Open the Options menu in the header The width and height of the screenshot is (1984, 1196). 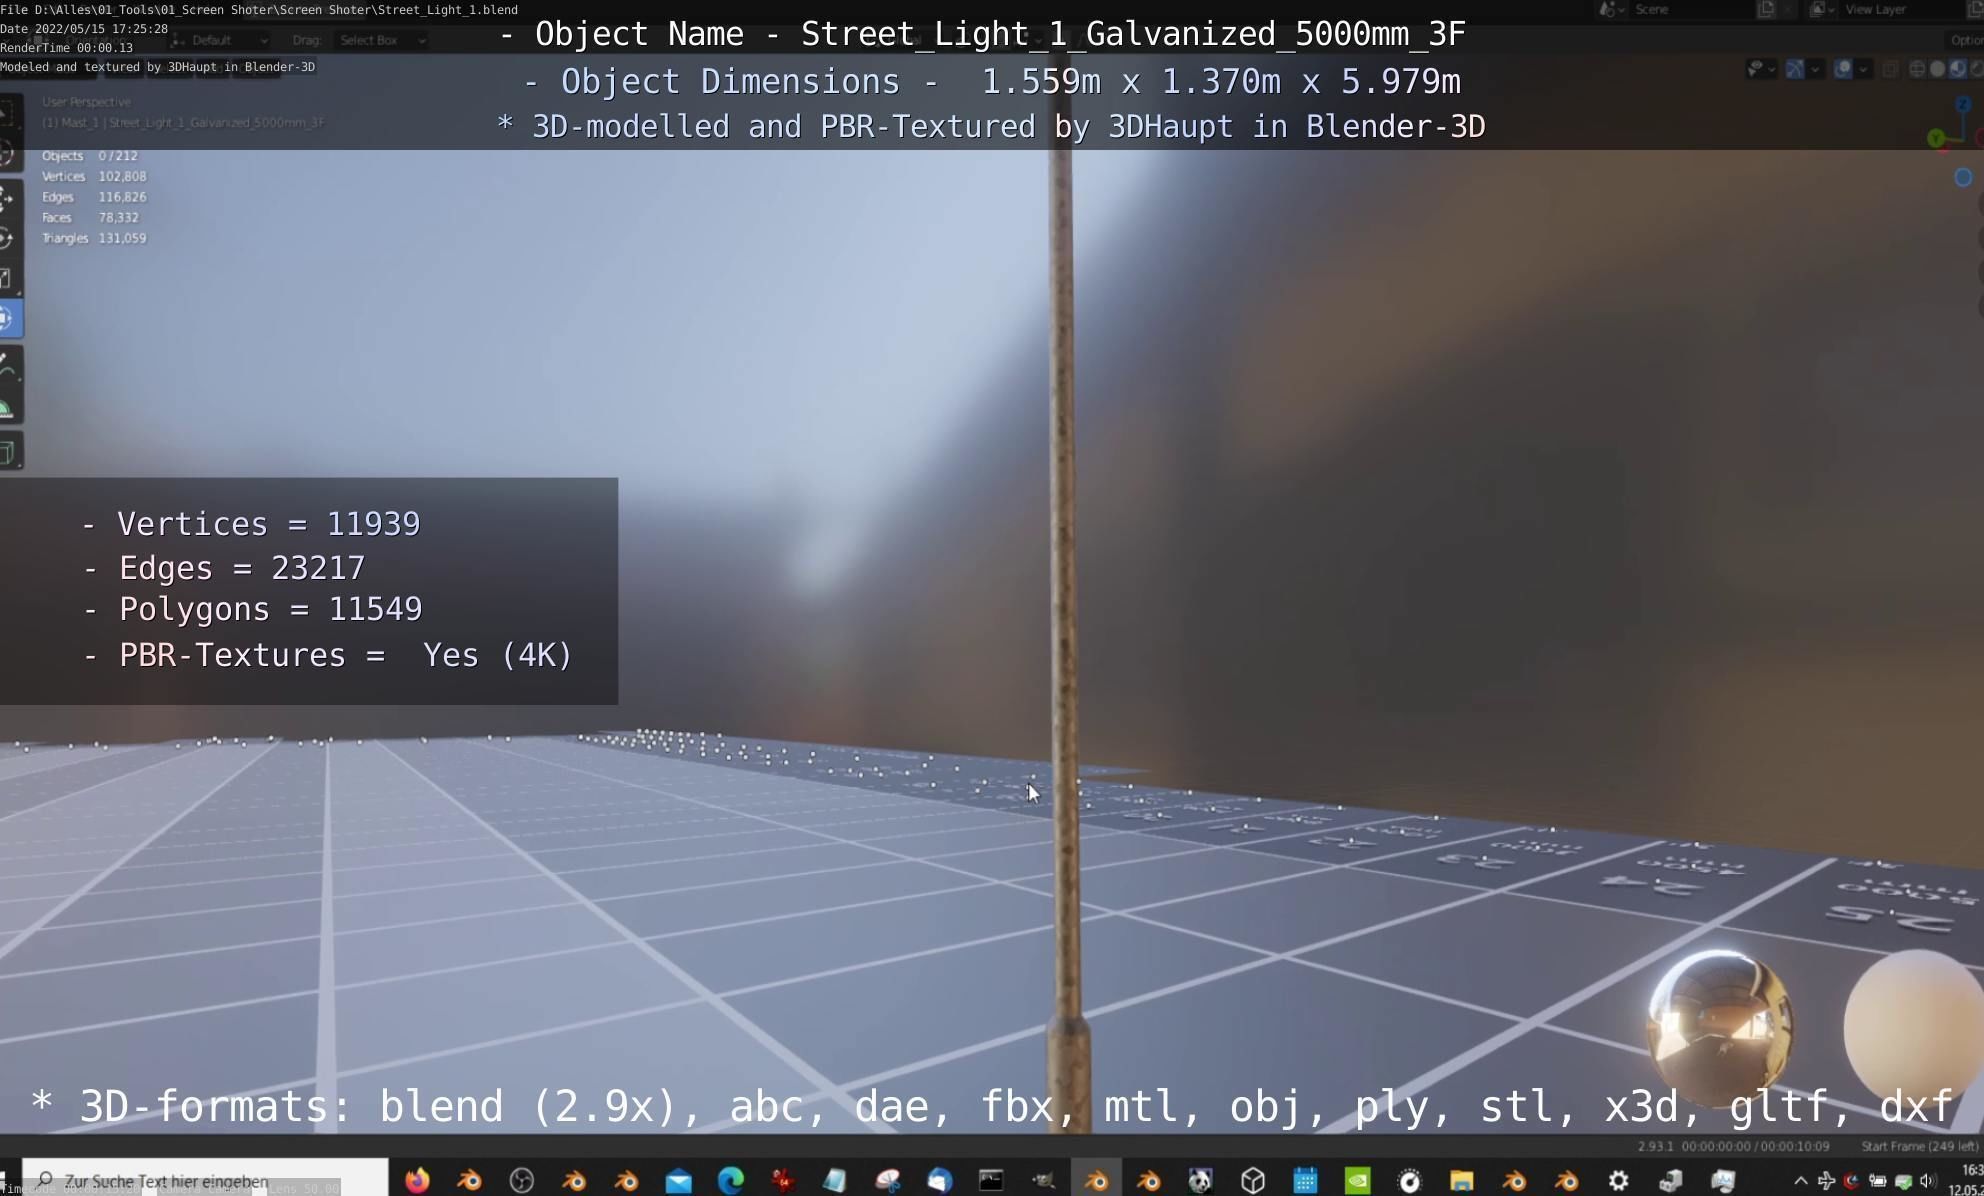click(1966, 40)
